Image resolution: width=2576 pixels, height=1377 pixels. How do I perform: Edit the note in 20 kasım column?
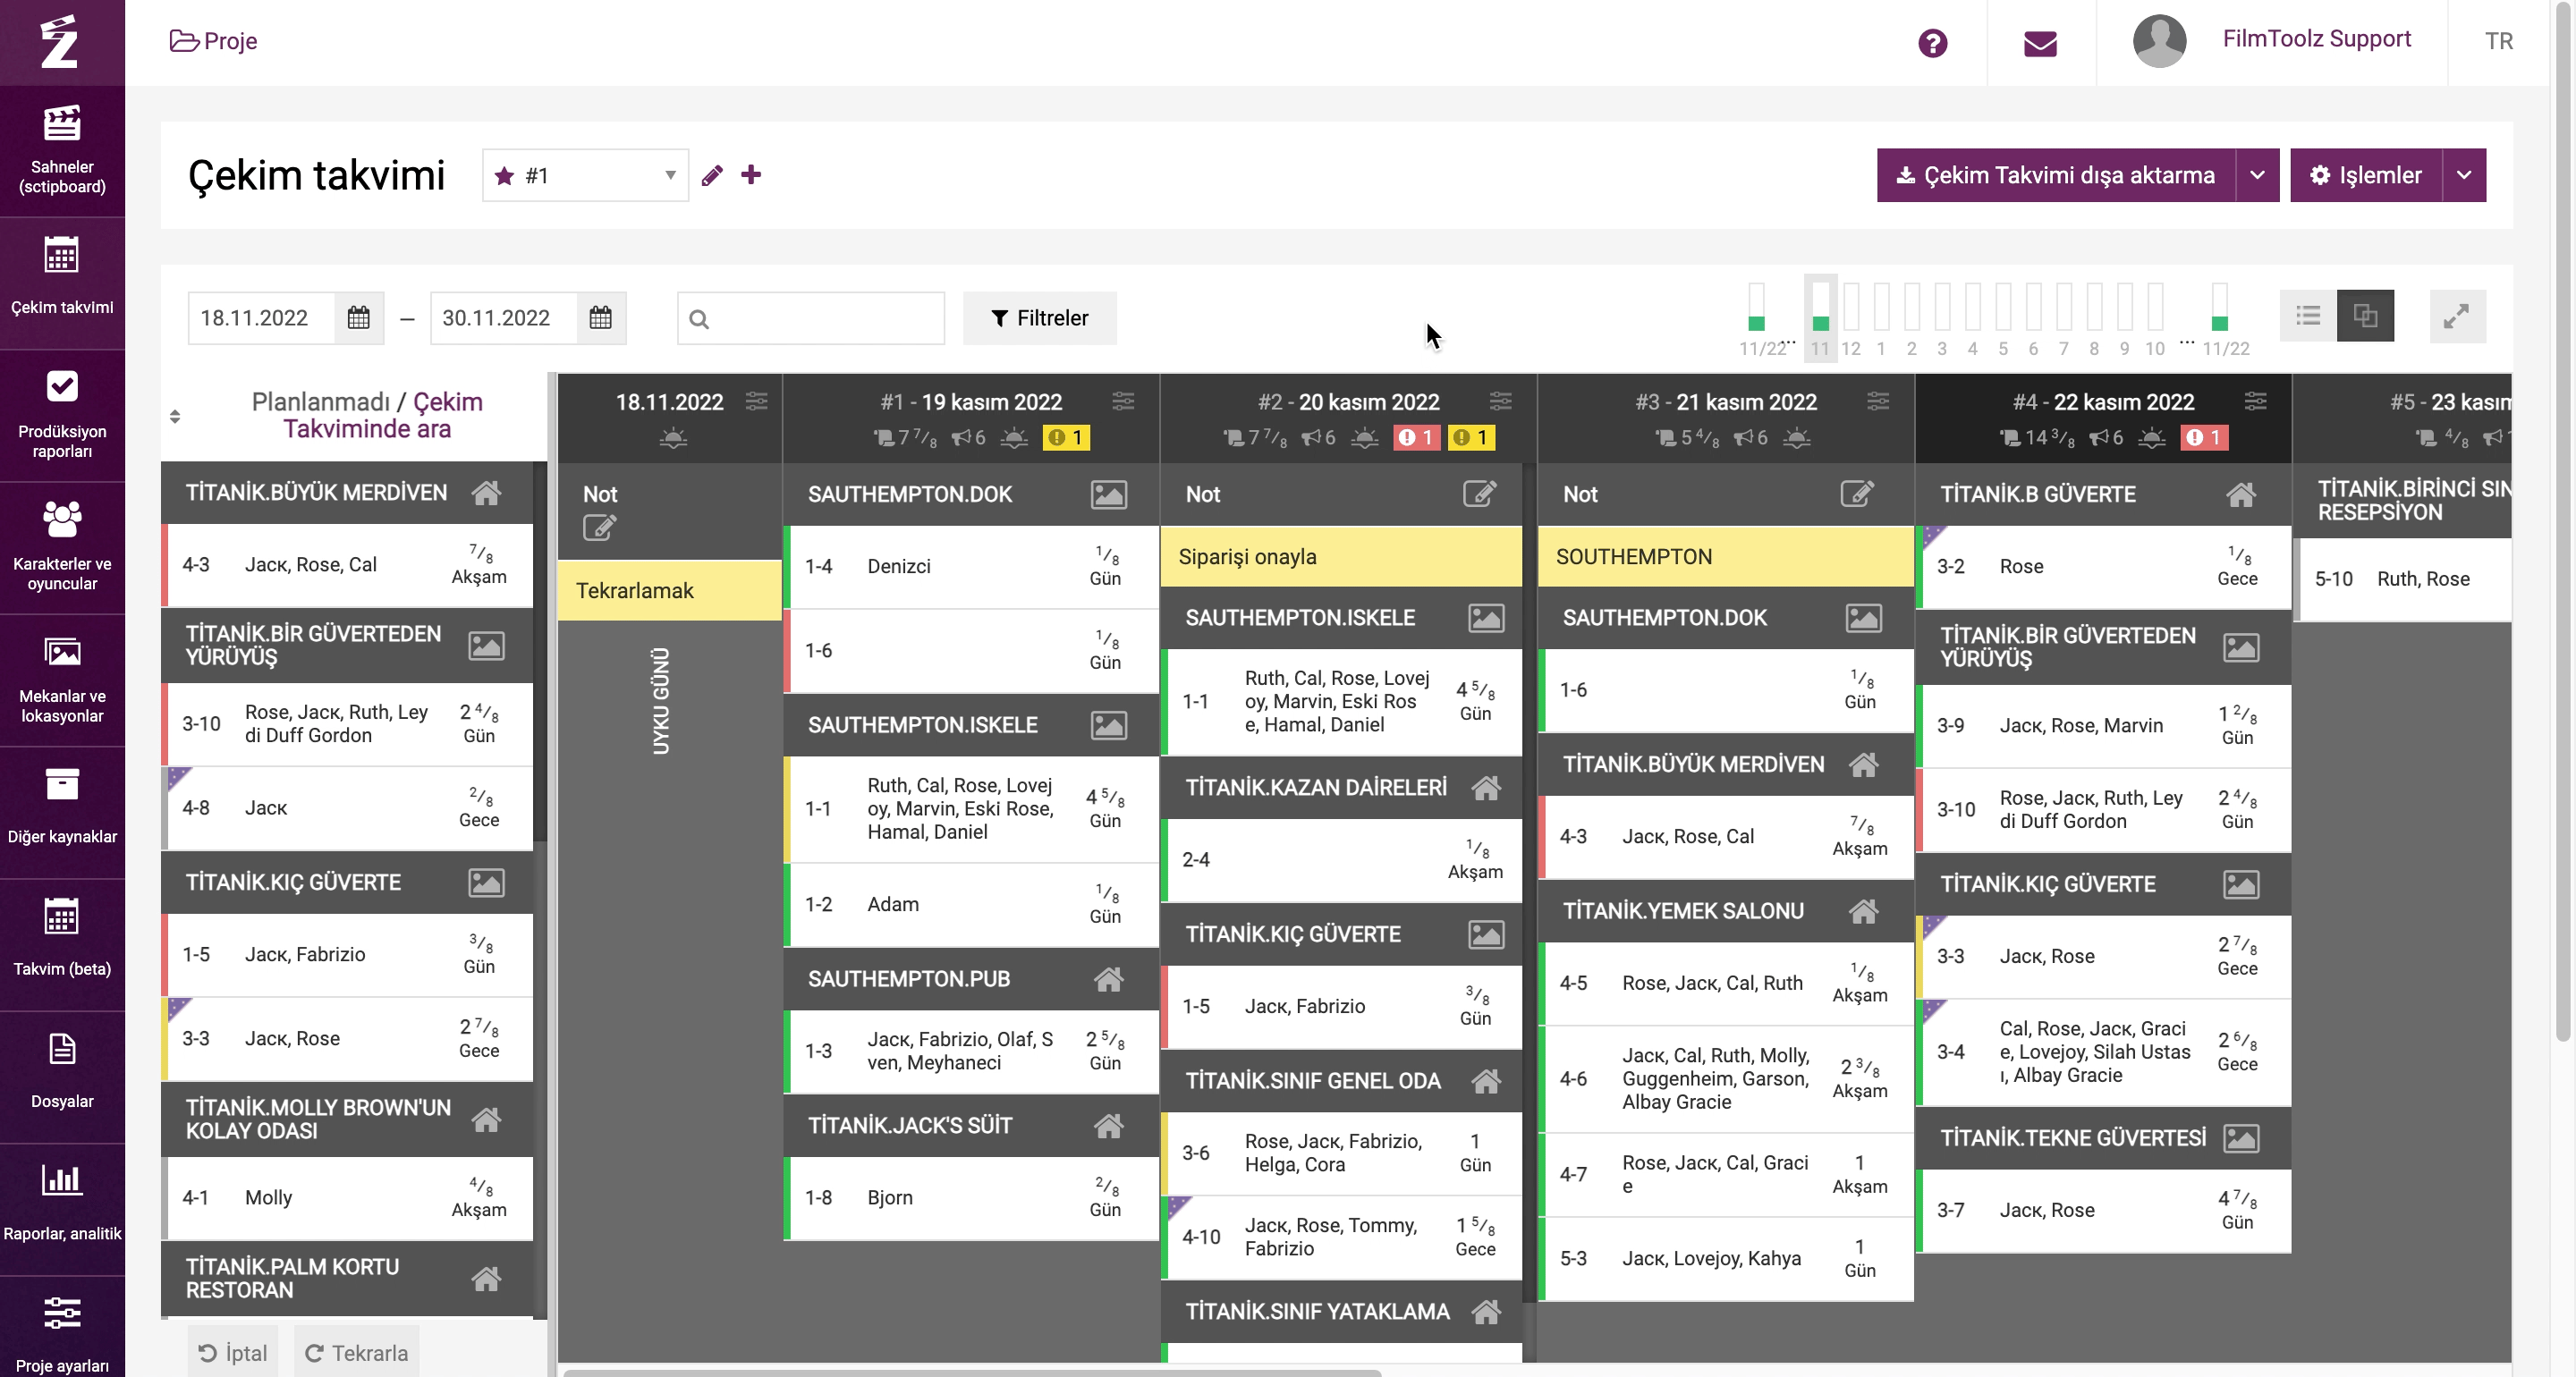tap(1479, 494)
